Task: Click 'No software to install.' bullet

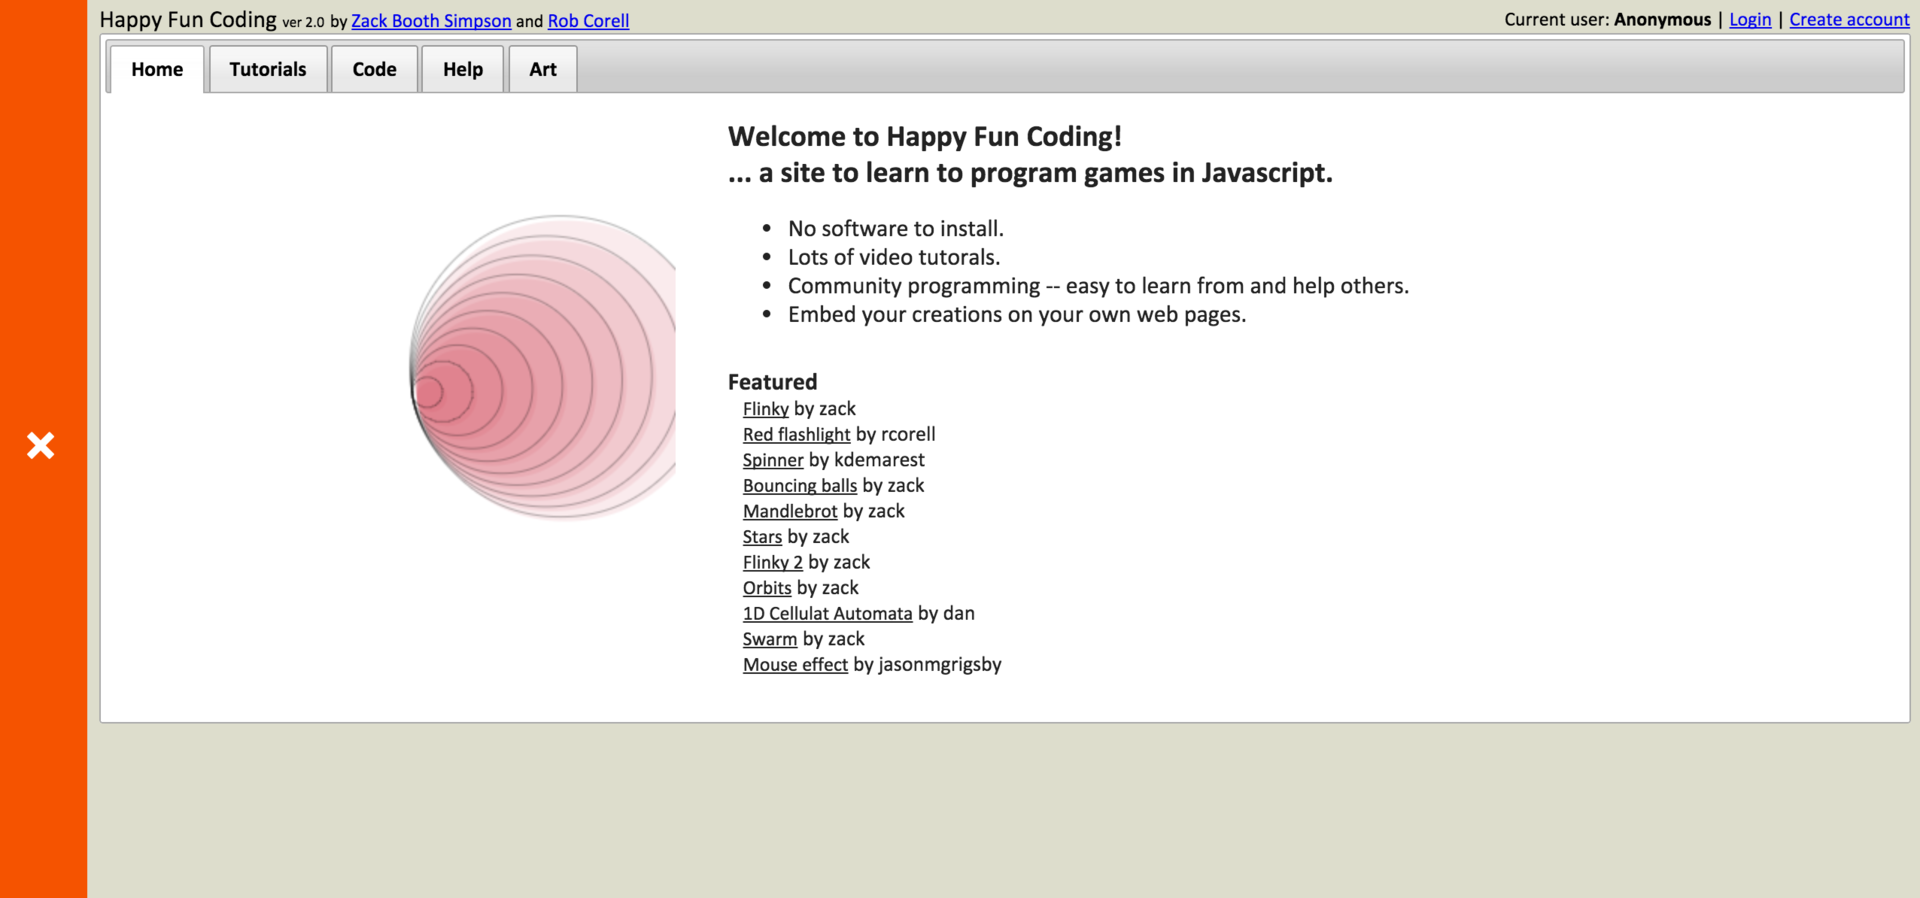Action: pyautogui.click(x=896, y=229)
